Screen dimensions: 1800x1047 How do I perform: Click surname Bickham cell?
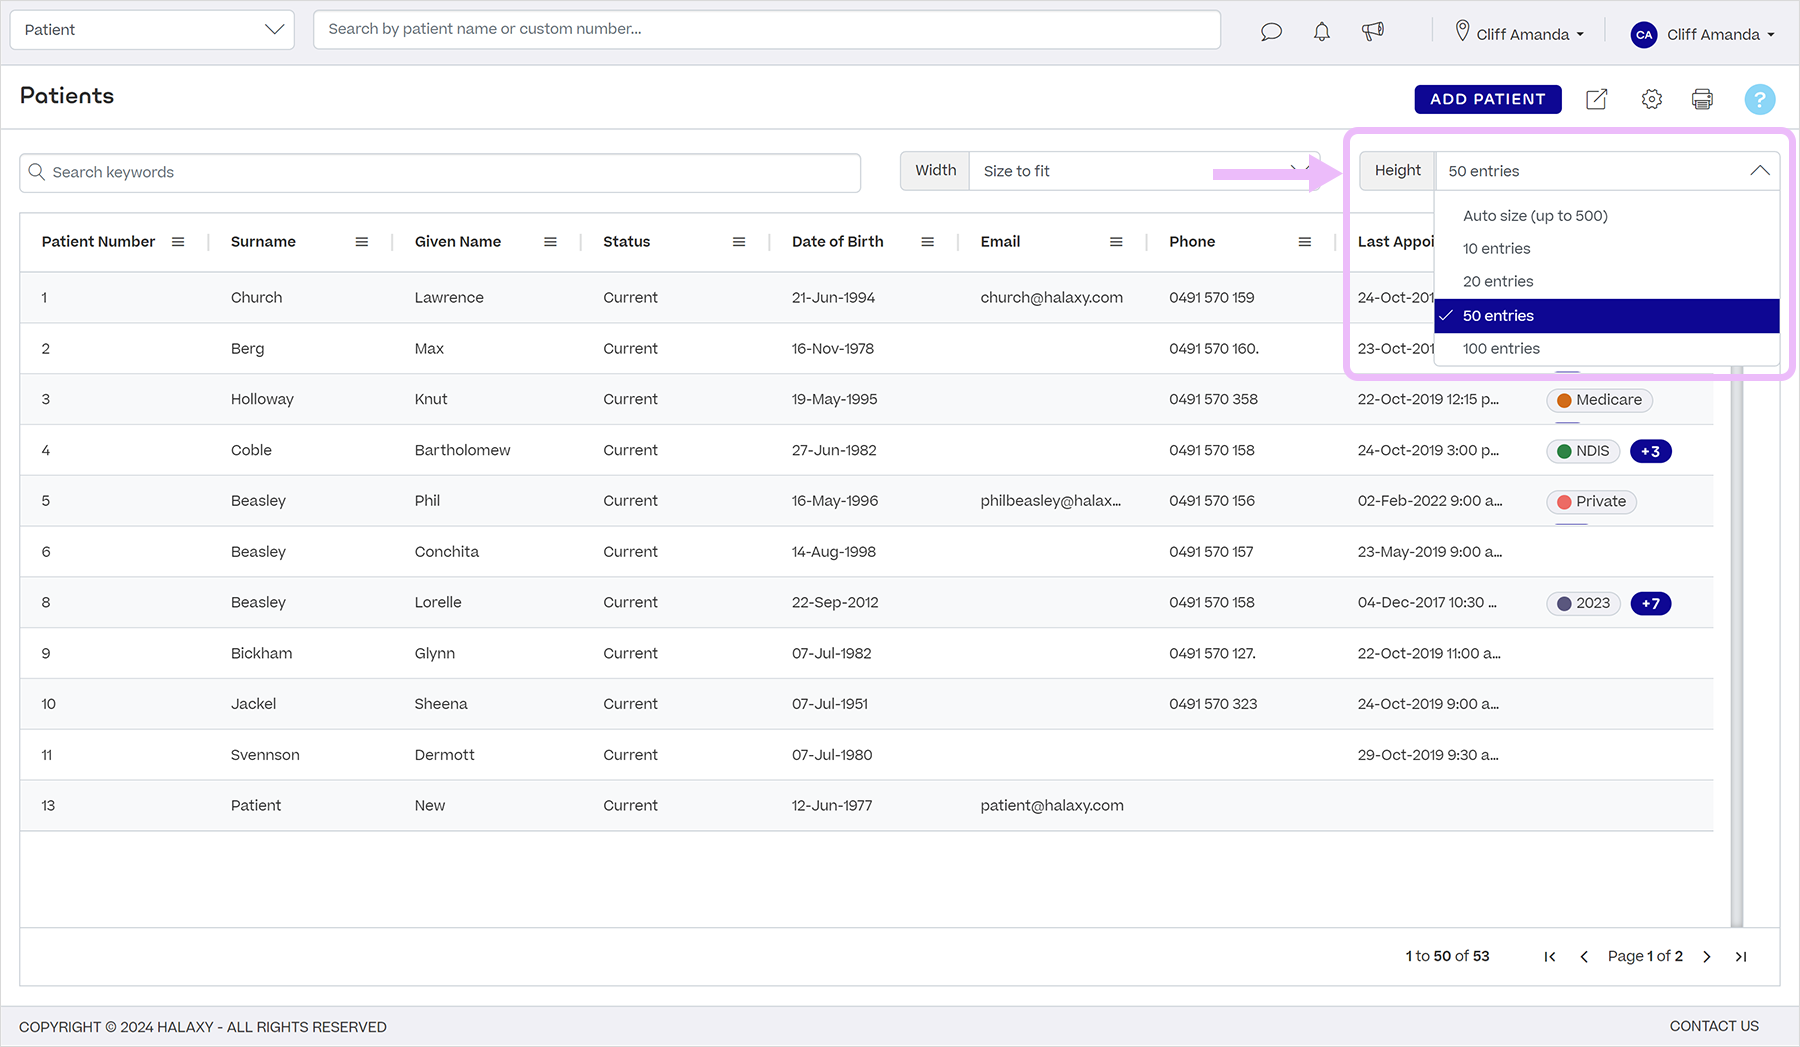point(262,653)
